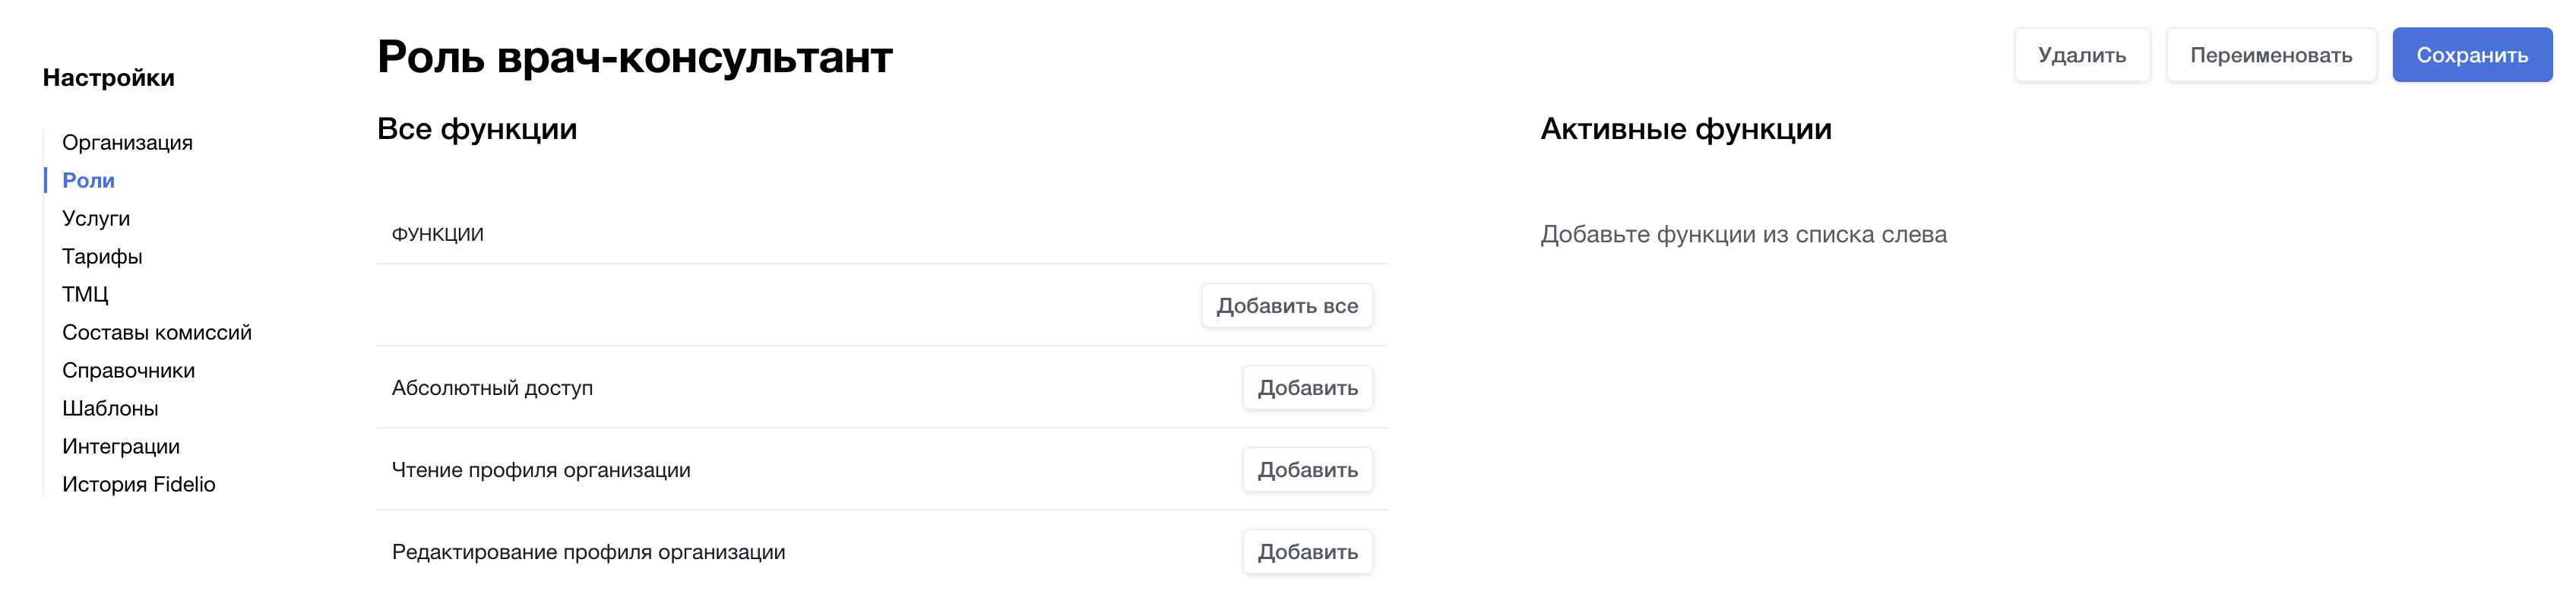The width and height of the screenshot is (2576, 591).
Task: Navigate to ТМЦ in the sidebar
Action: click(85, 295)
